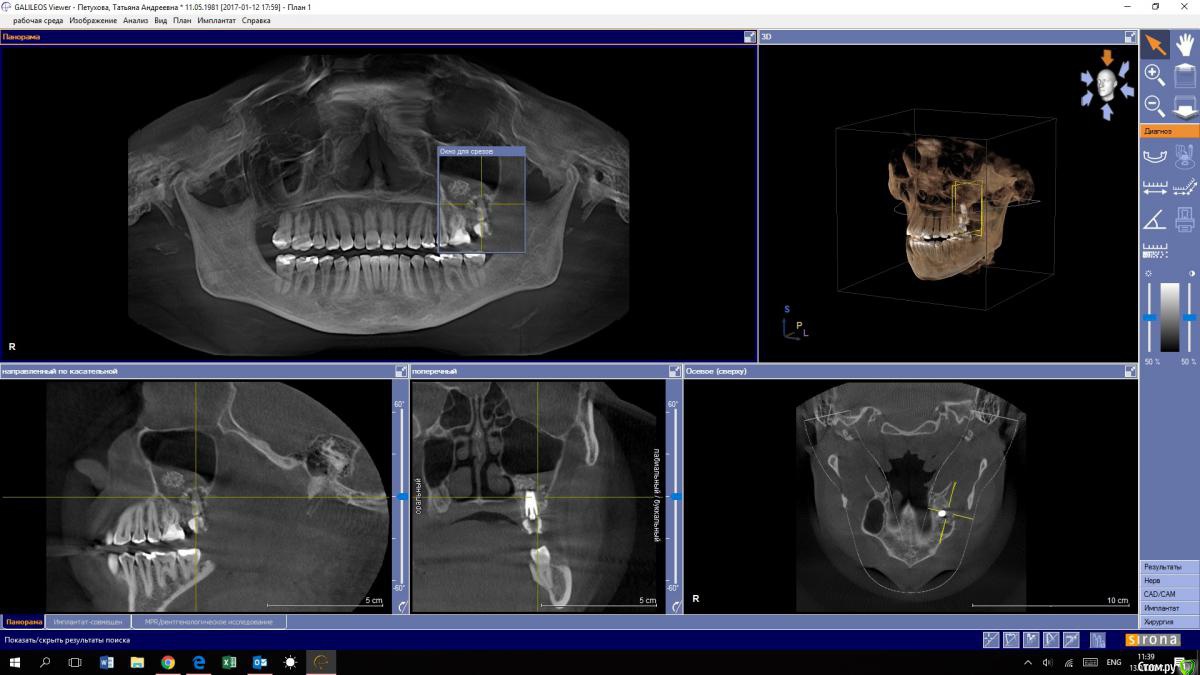This screenshot has width=1200, height=675.
Task: Open the Хирургия panel section
Action: [1168, 622]
